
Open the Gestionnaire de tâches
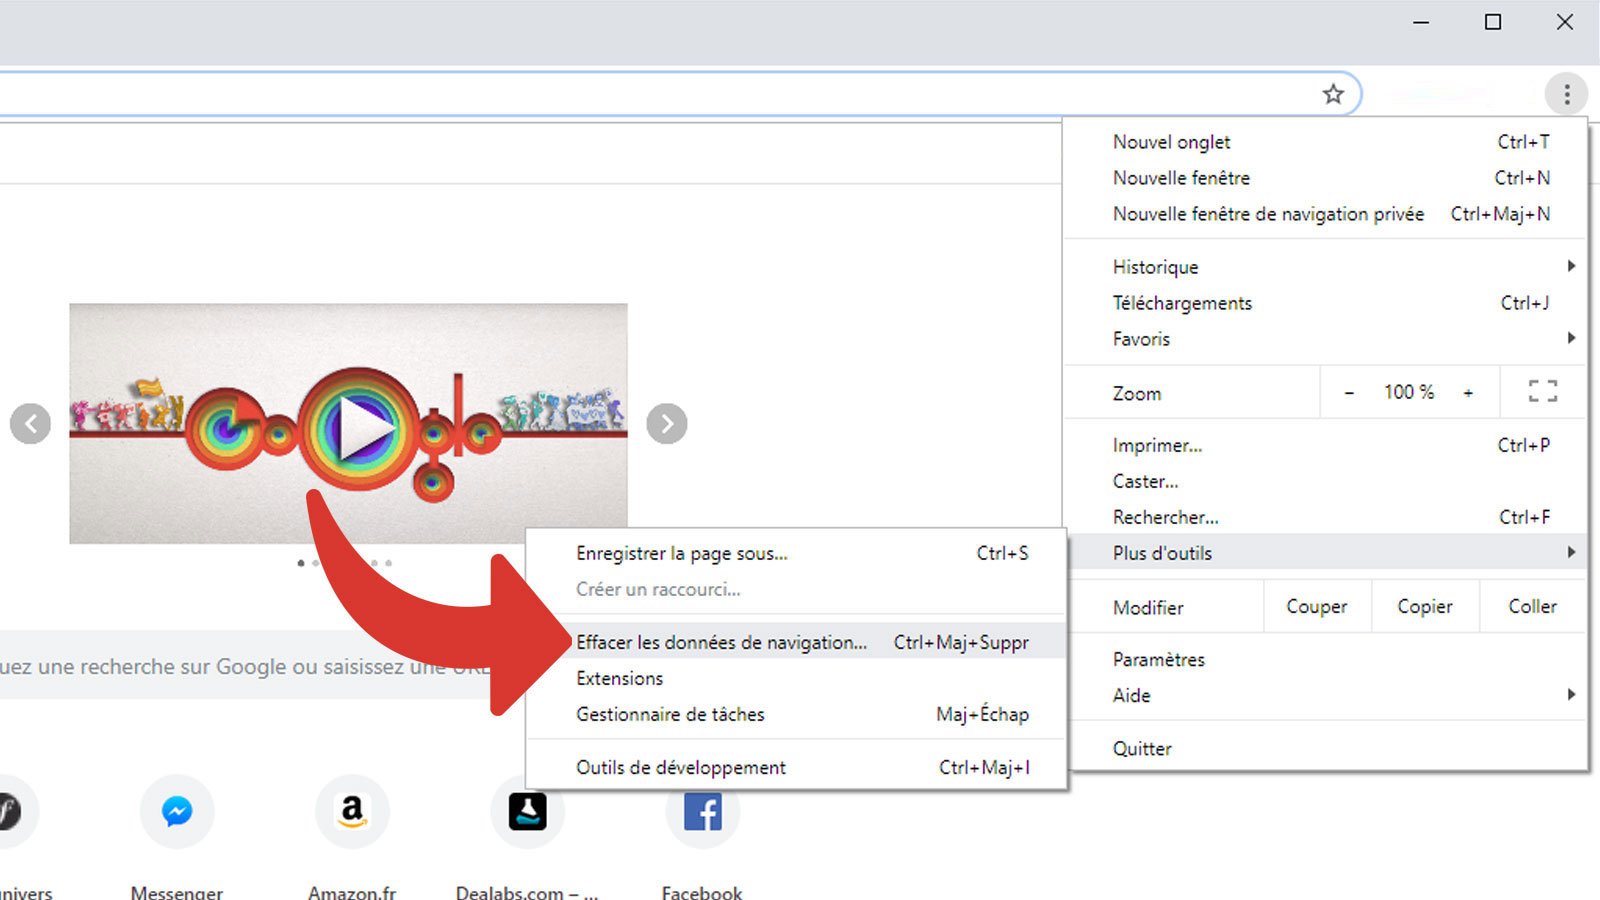(670, 714)
